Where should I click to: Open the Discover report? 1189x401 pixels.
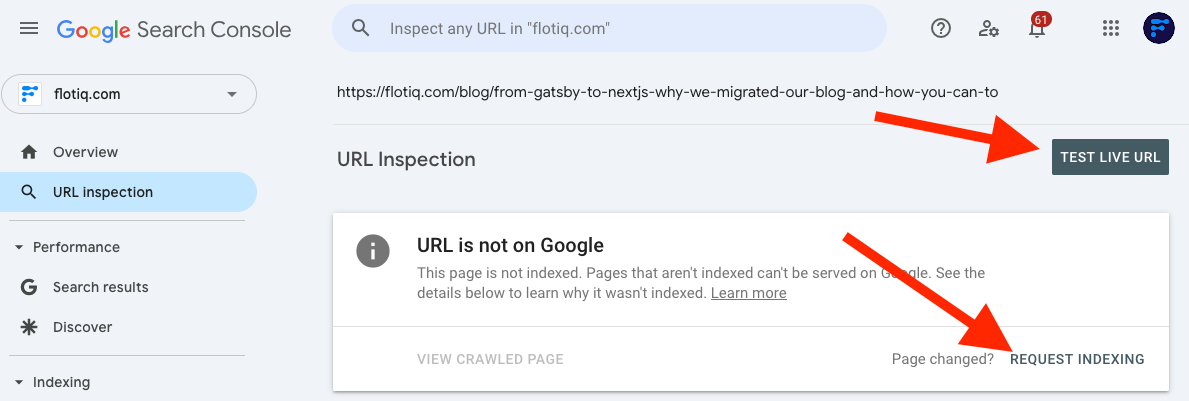[82, 327]
